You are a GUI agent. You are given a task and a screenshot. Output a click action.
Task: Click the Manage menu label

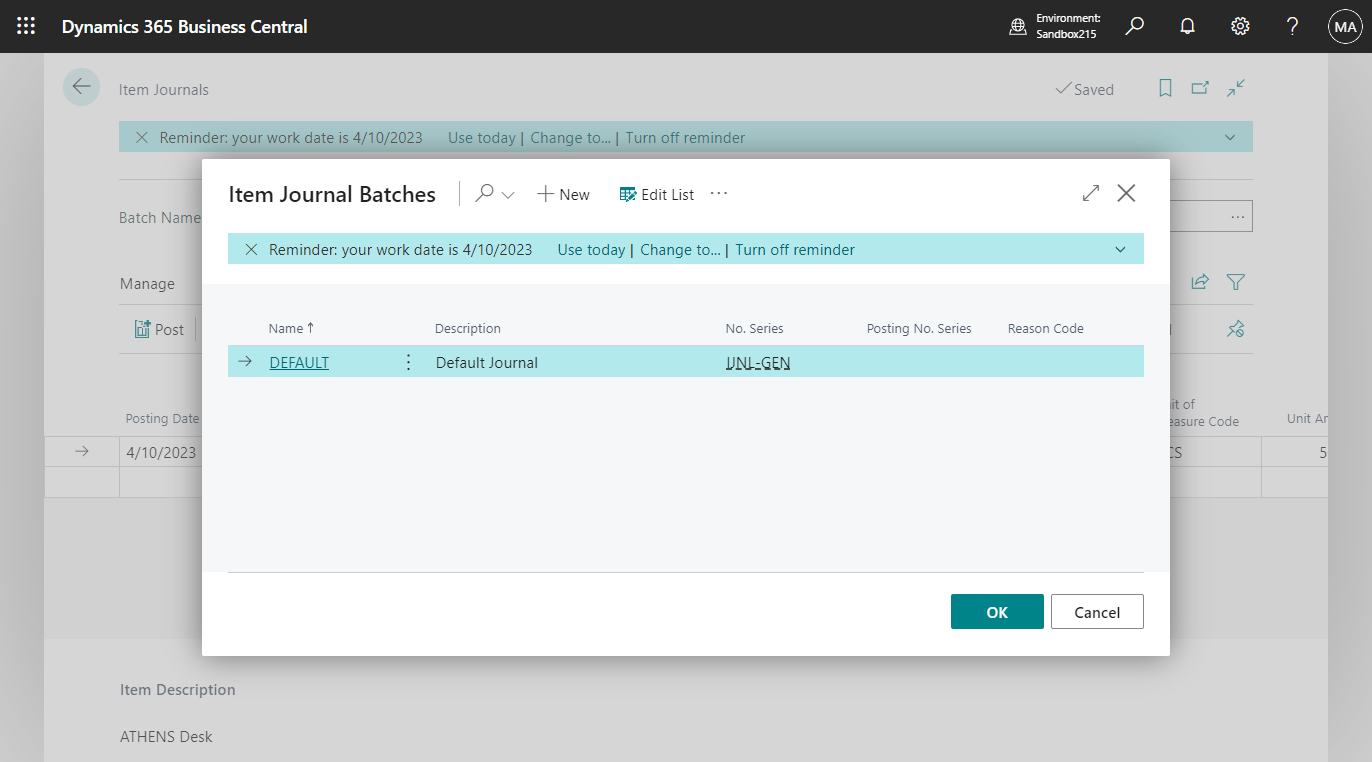146,283
